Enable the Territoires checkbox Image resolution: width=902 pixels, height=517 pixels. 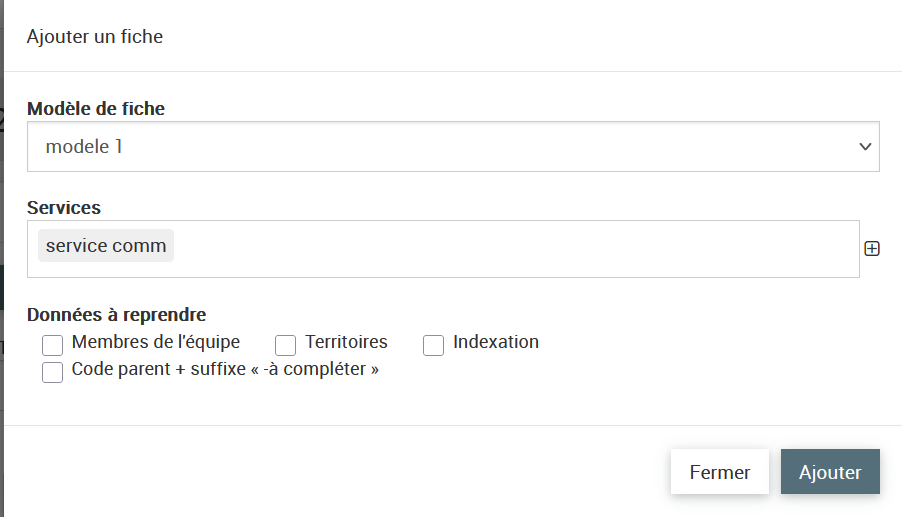(x=286, y=345)
